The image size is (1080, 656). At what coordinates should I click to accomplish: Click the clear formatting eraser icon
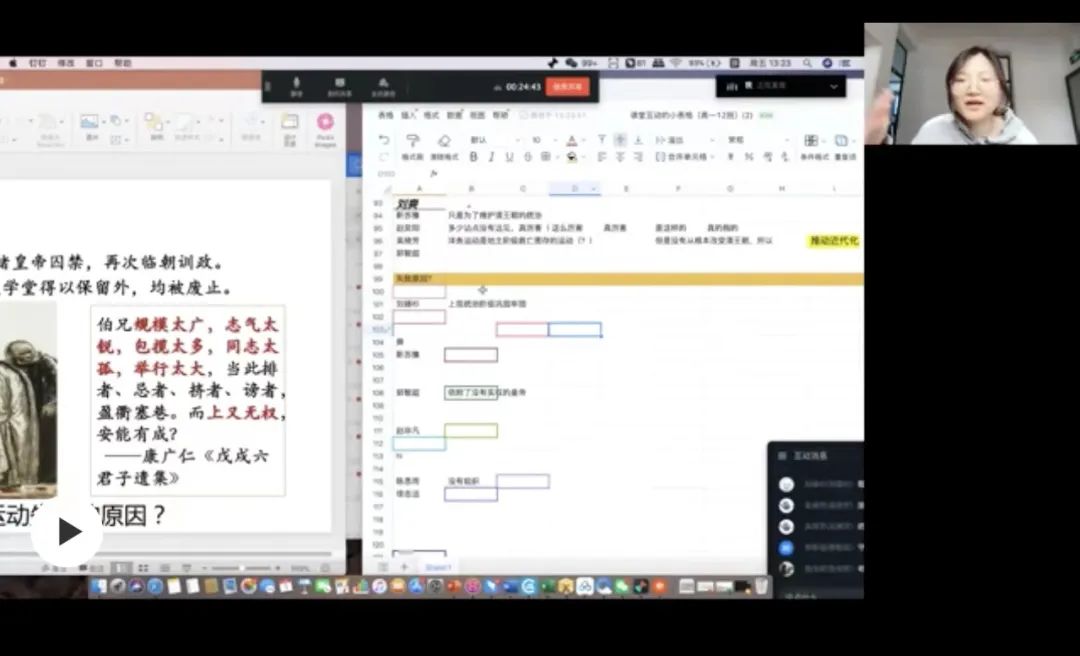(x=444, y=141)
